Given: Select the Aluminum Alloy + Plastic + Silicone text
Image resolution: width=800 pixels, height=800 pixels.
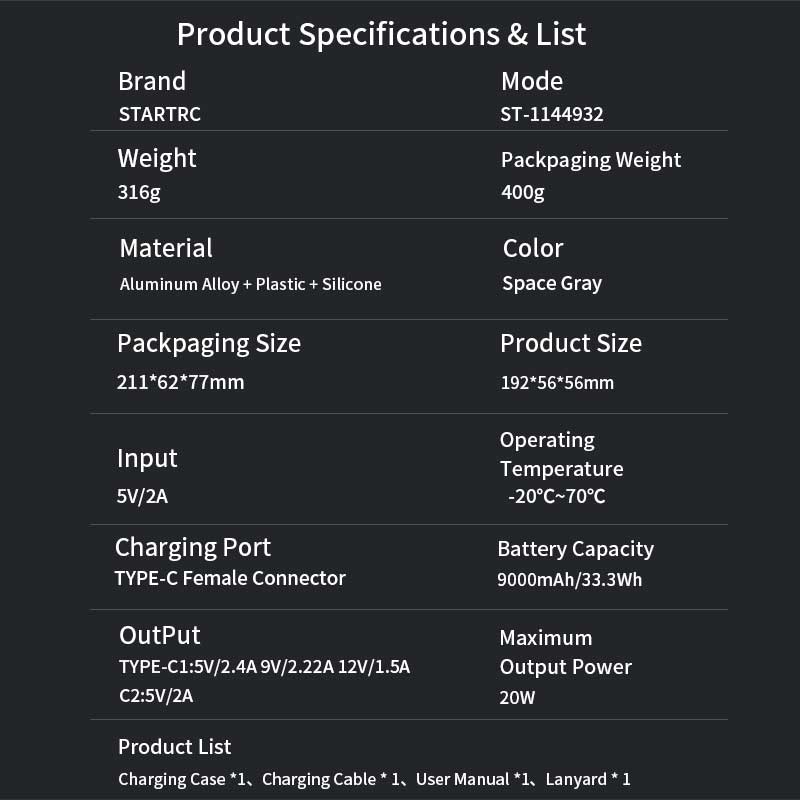Looking at the screenshot, I should 250,284.
